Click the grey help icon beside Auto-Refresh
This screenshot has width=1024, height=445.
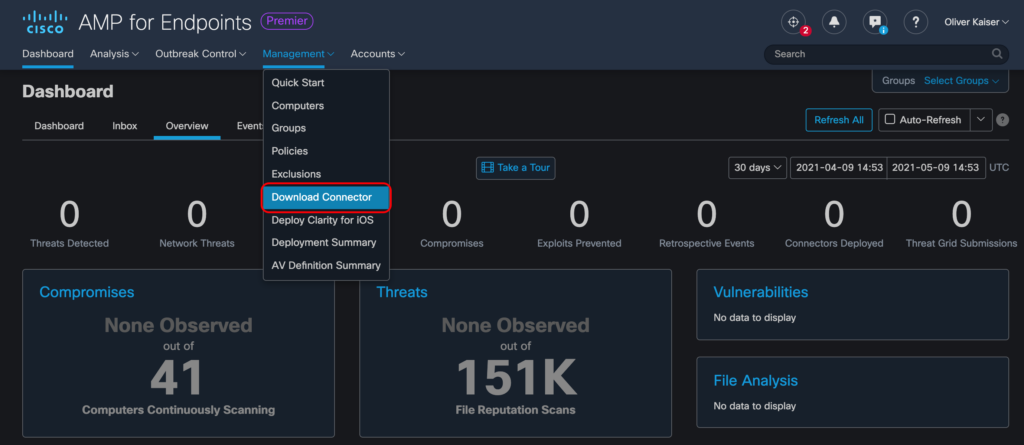(1003, 120)
